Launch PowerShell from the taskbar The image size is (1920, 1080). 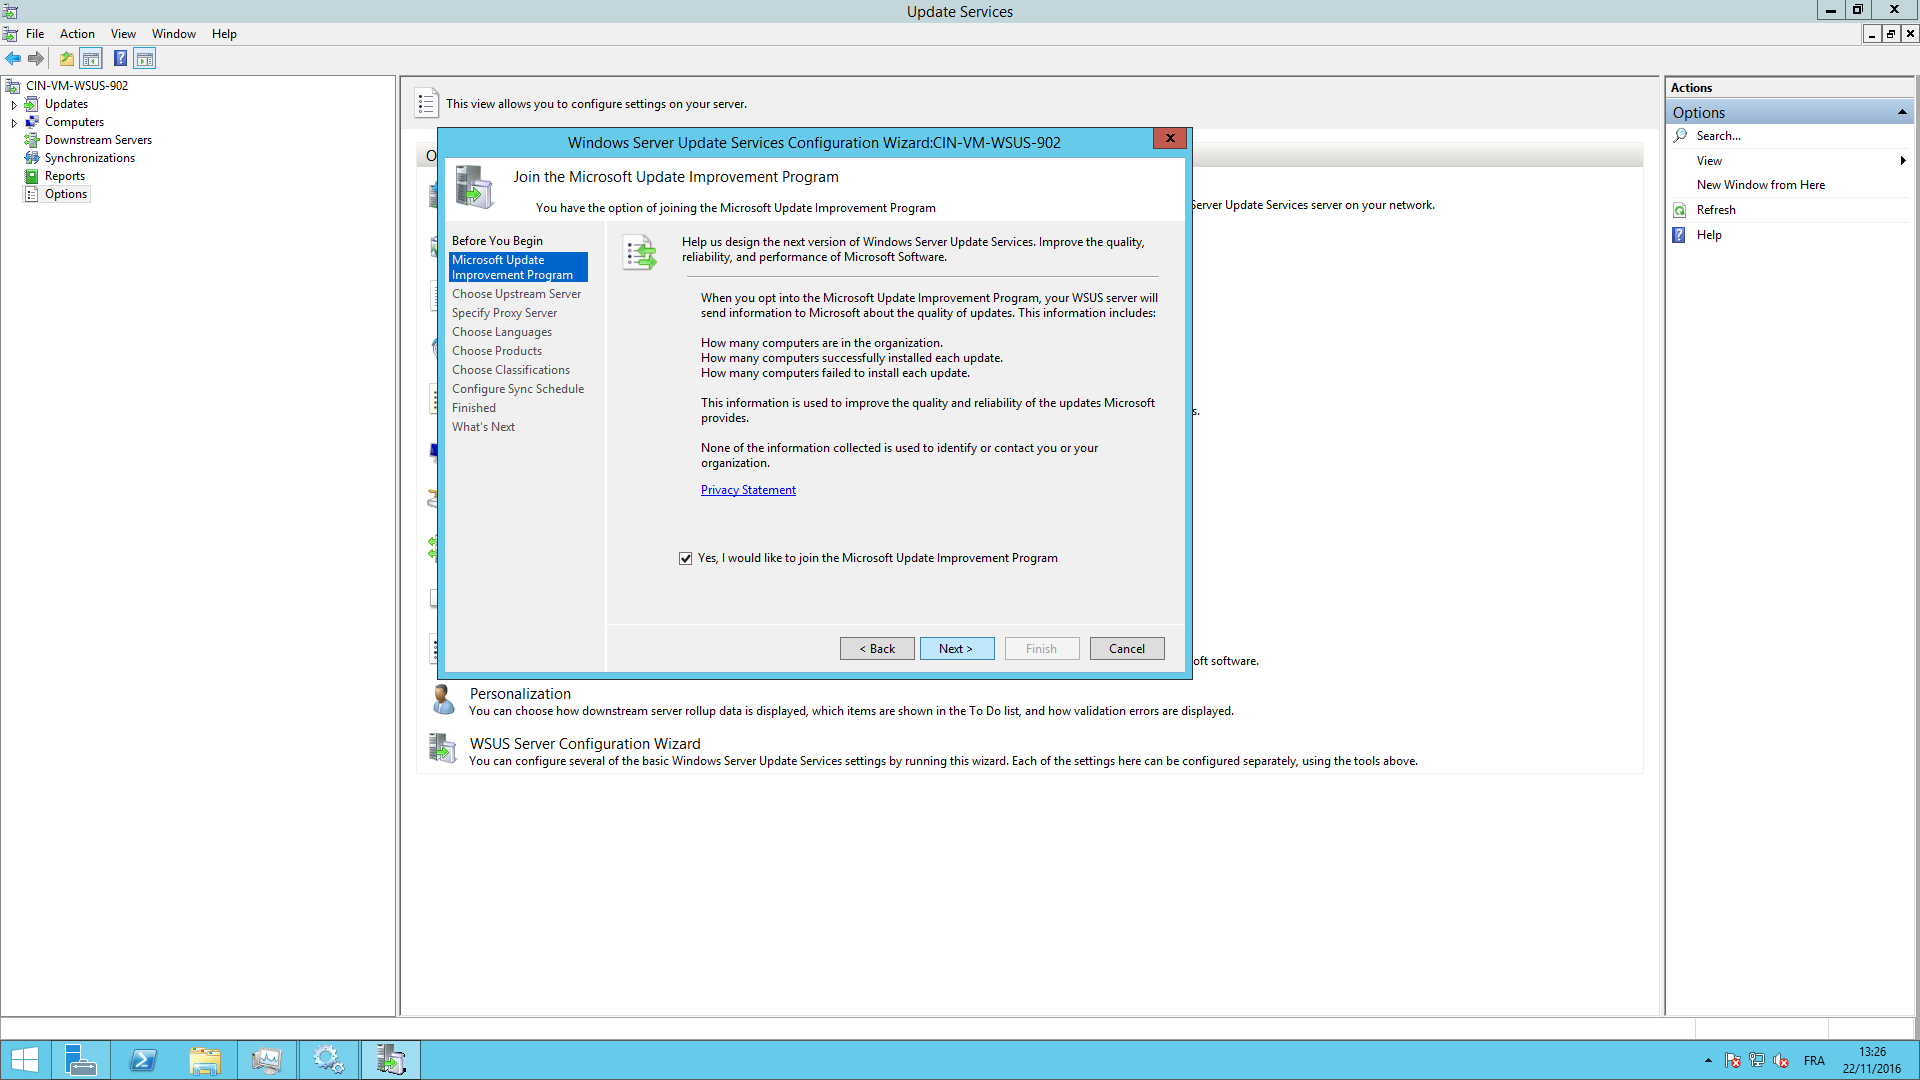[x=143, y=1060]
